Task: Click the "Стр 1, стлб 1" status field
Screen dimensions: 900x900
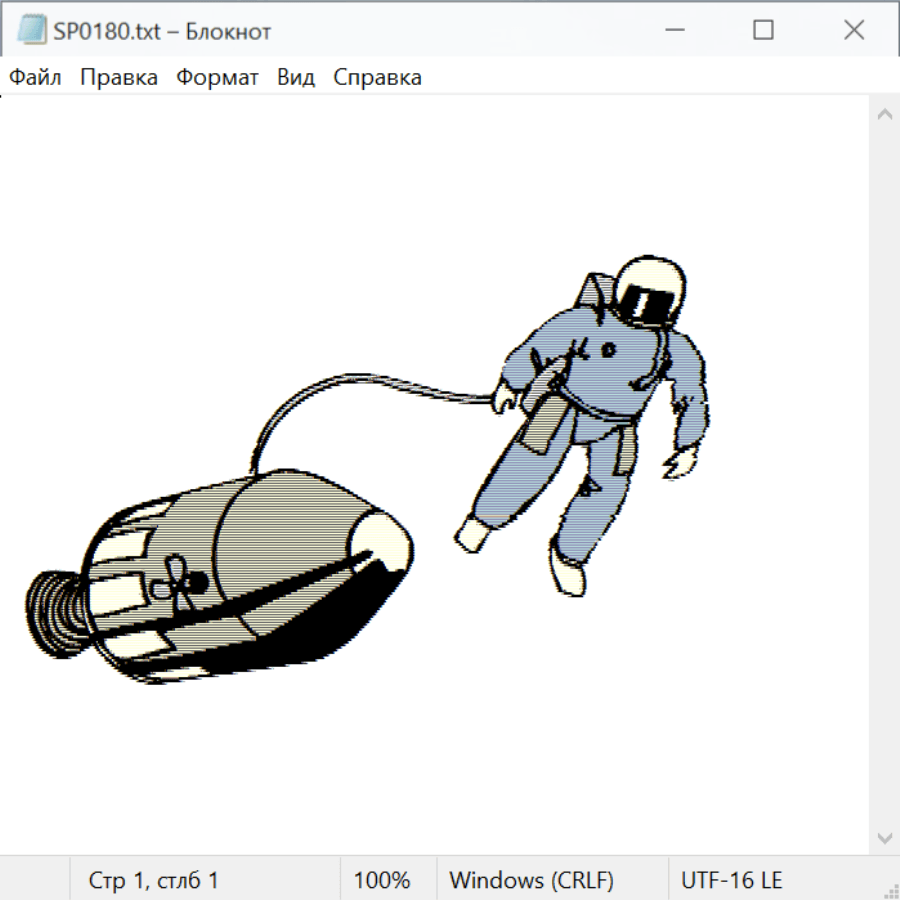Action: pyautogui.click(x=153, y=880)
